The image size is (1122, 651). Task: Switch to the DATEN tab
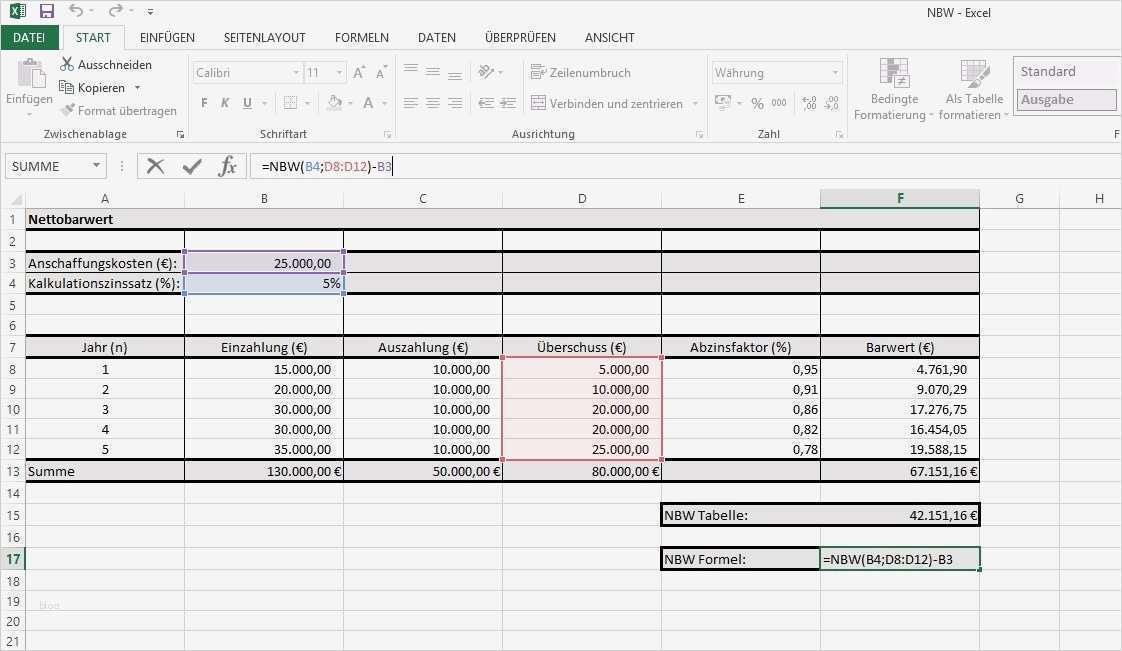click(x=436, y=37)
